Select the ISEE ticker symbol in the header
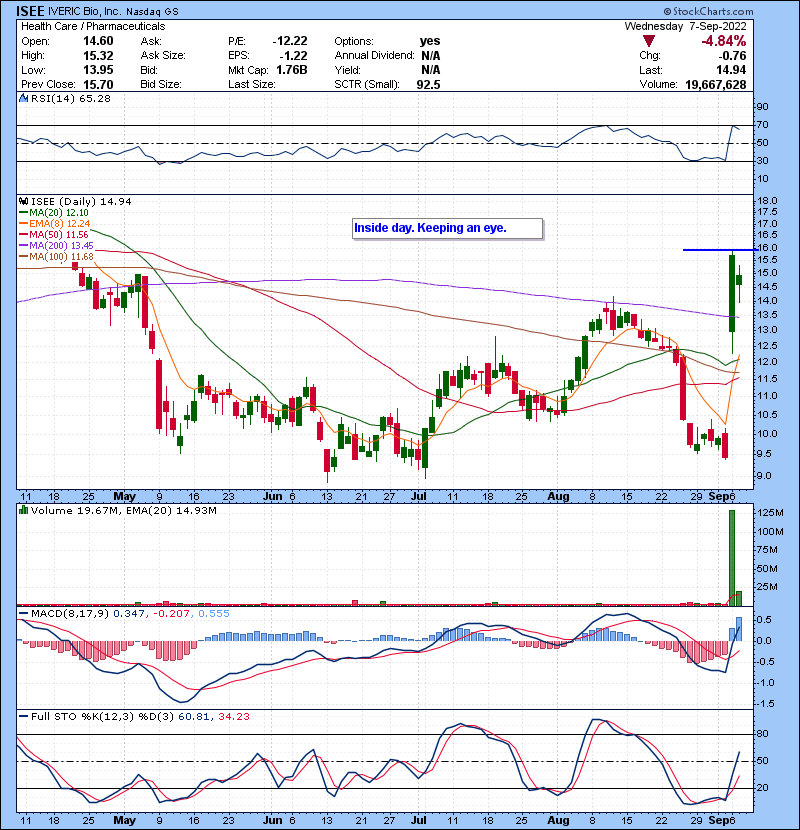Screen dimensions: 800x830 pos(30,11)
